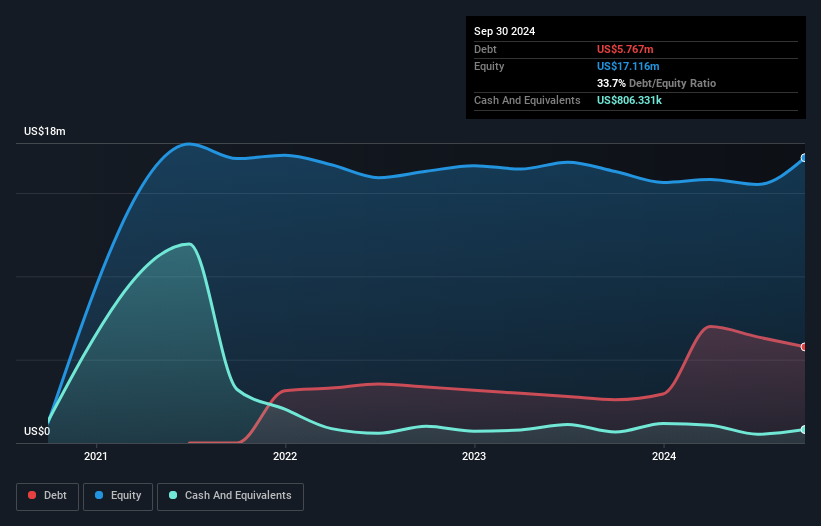This screenshot has width=821, height=526.
Task: Toggle the Debt series legend button
Action: point(48,496)
